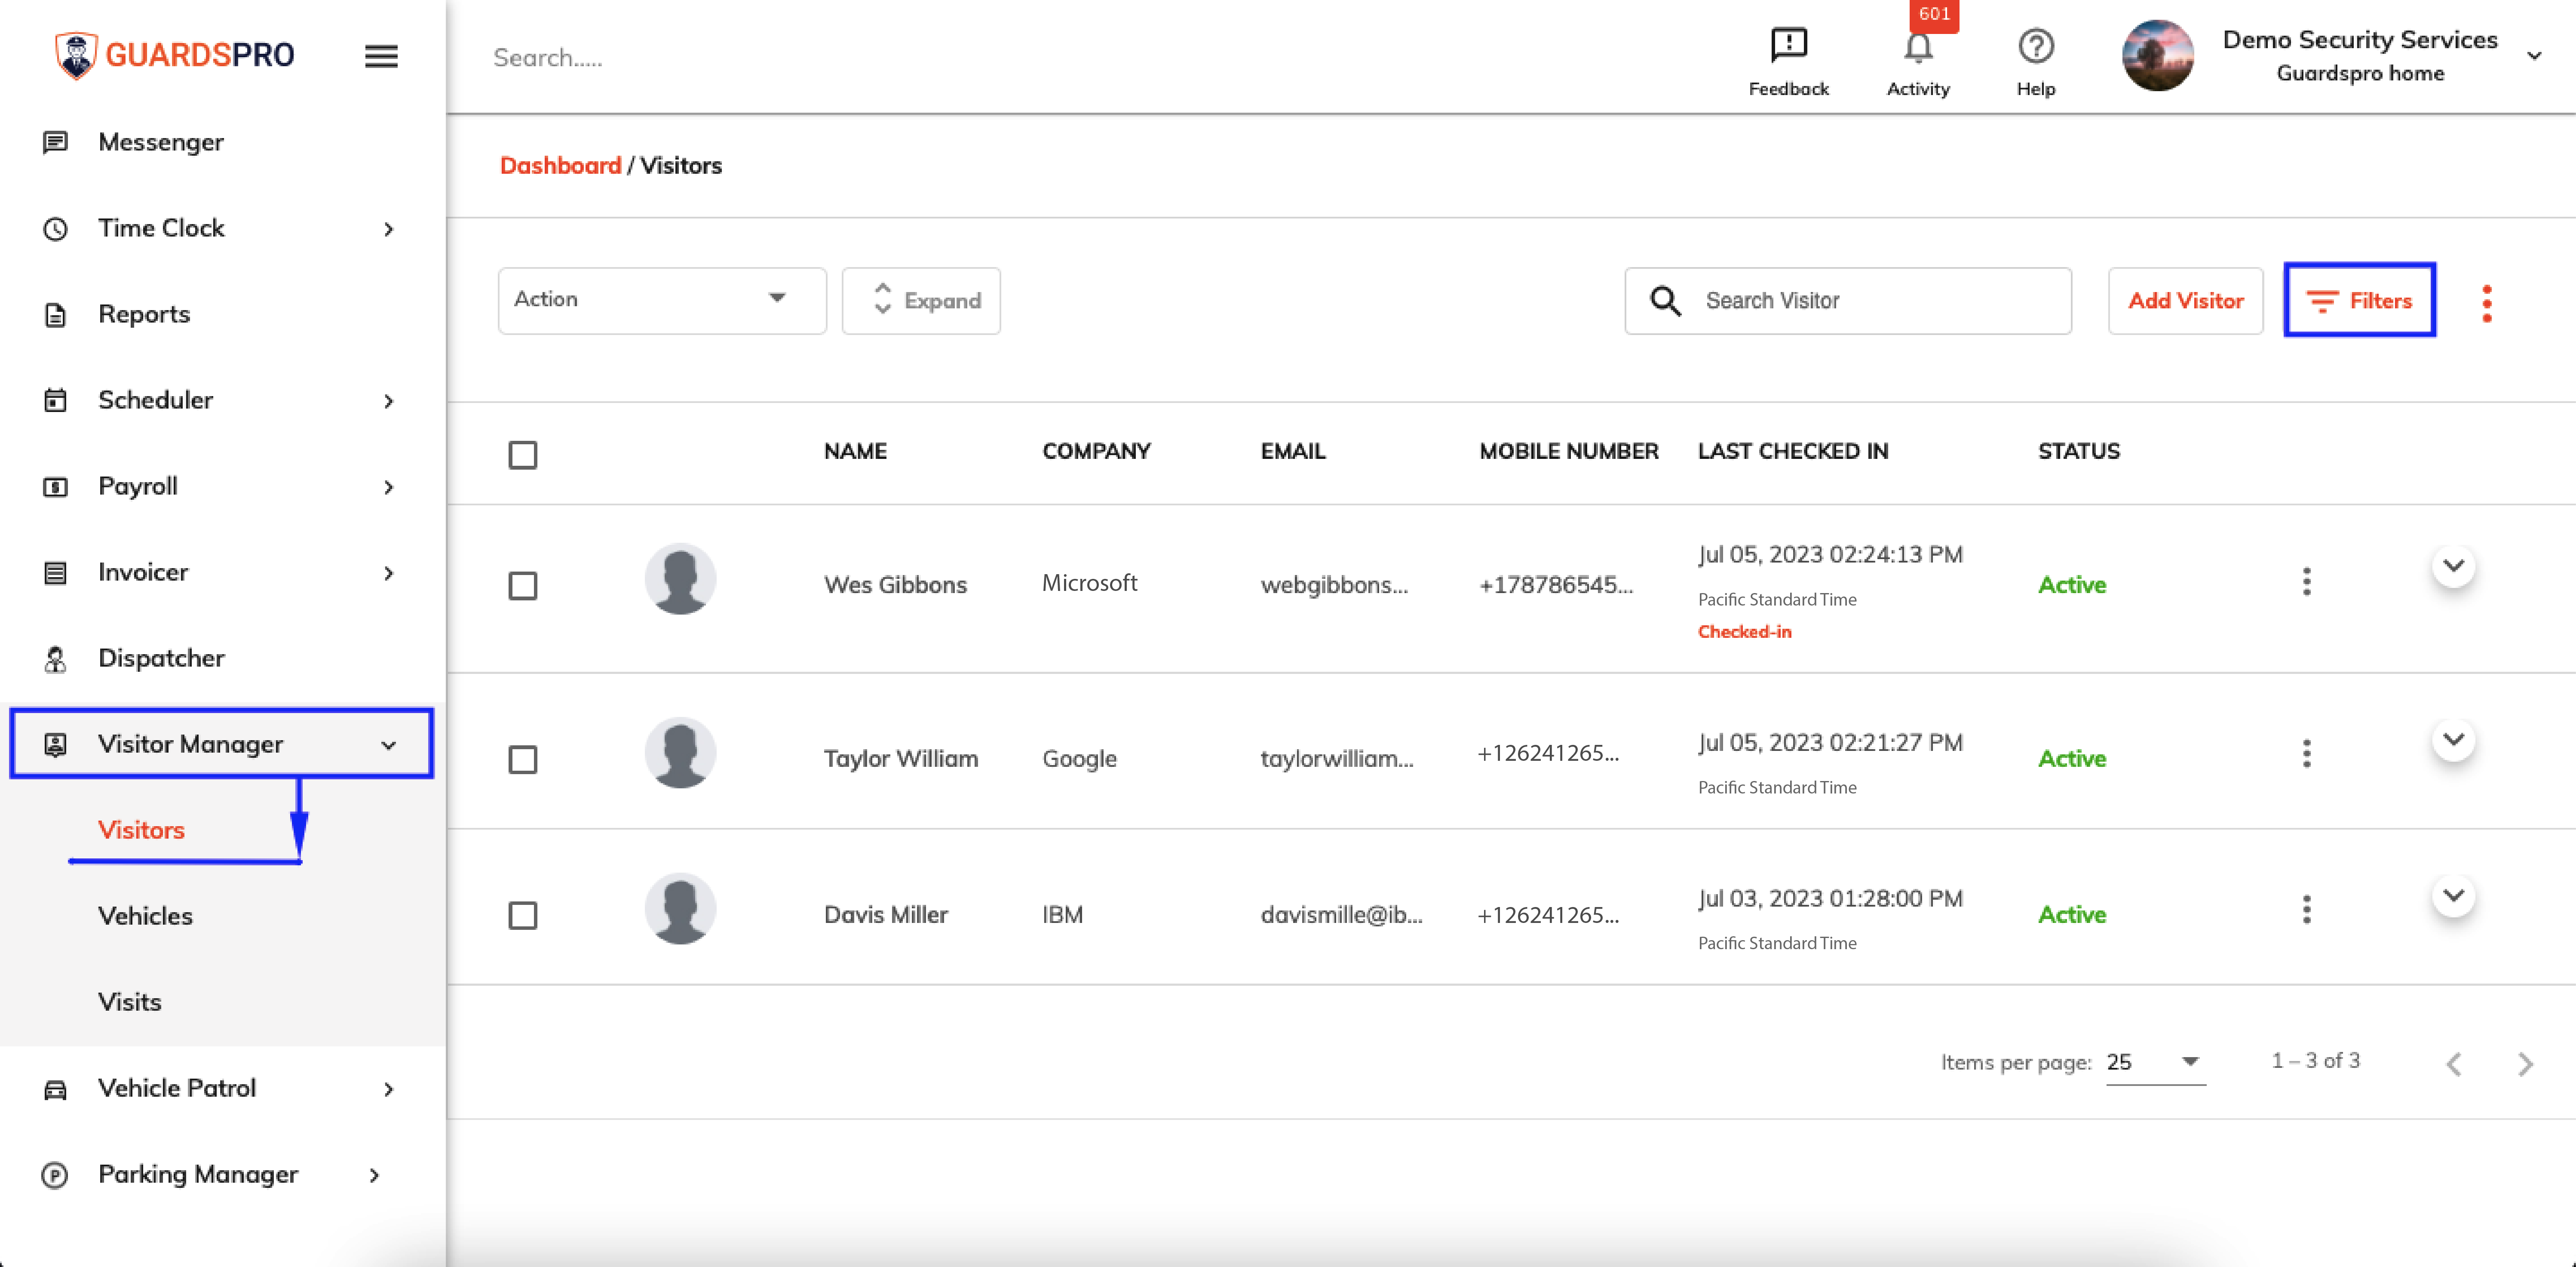The height and width of the screenshot is (1267, 2576).
Task: Expand the Vehicle Patrol submenu arrow
Action: (388, 1089)
